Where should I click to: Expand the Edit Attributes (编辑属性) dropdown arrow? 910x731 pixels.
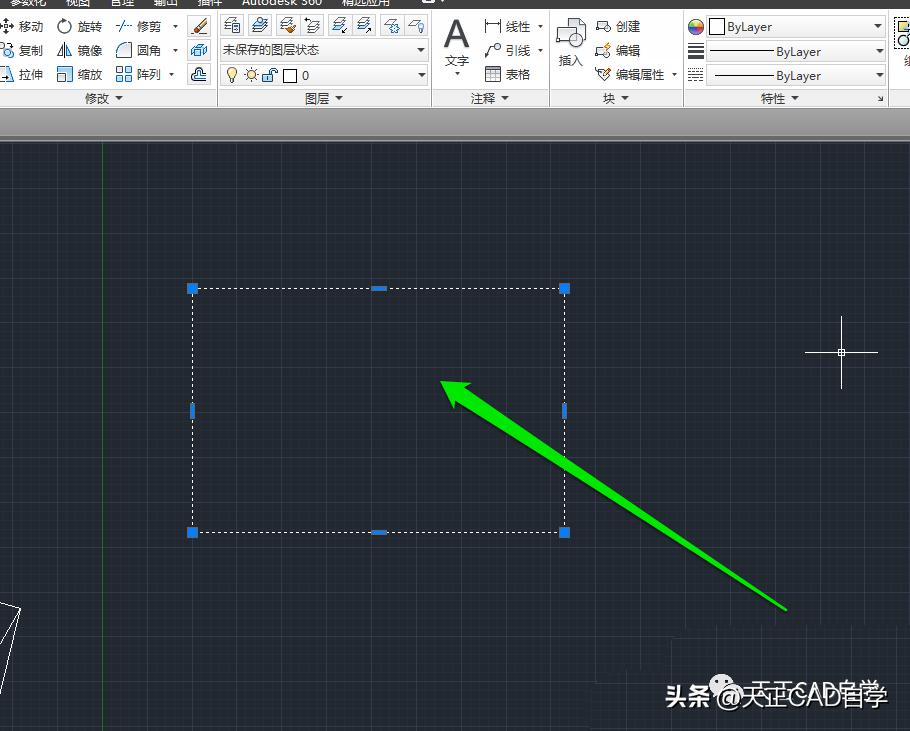(x=674, y=74)
